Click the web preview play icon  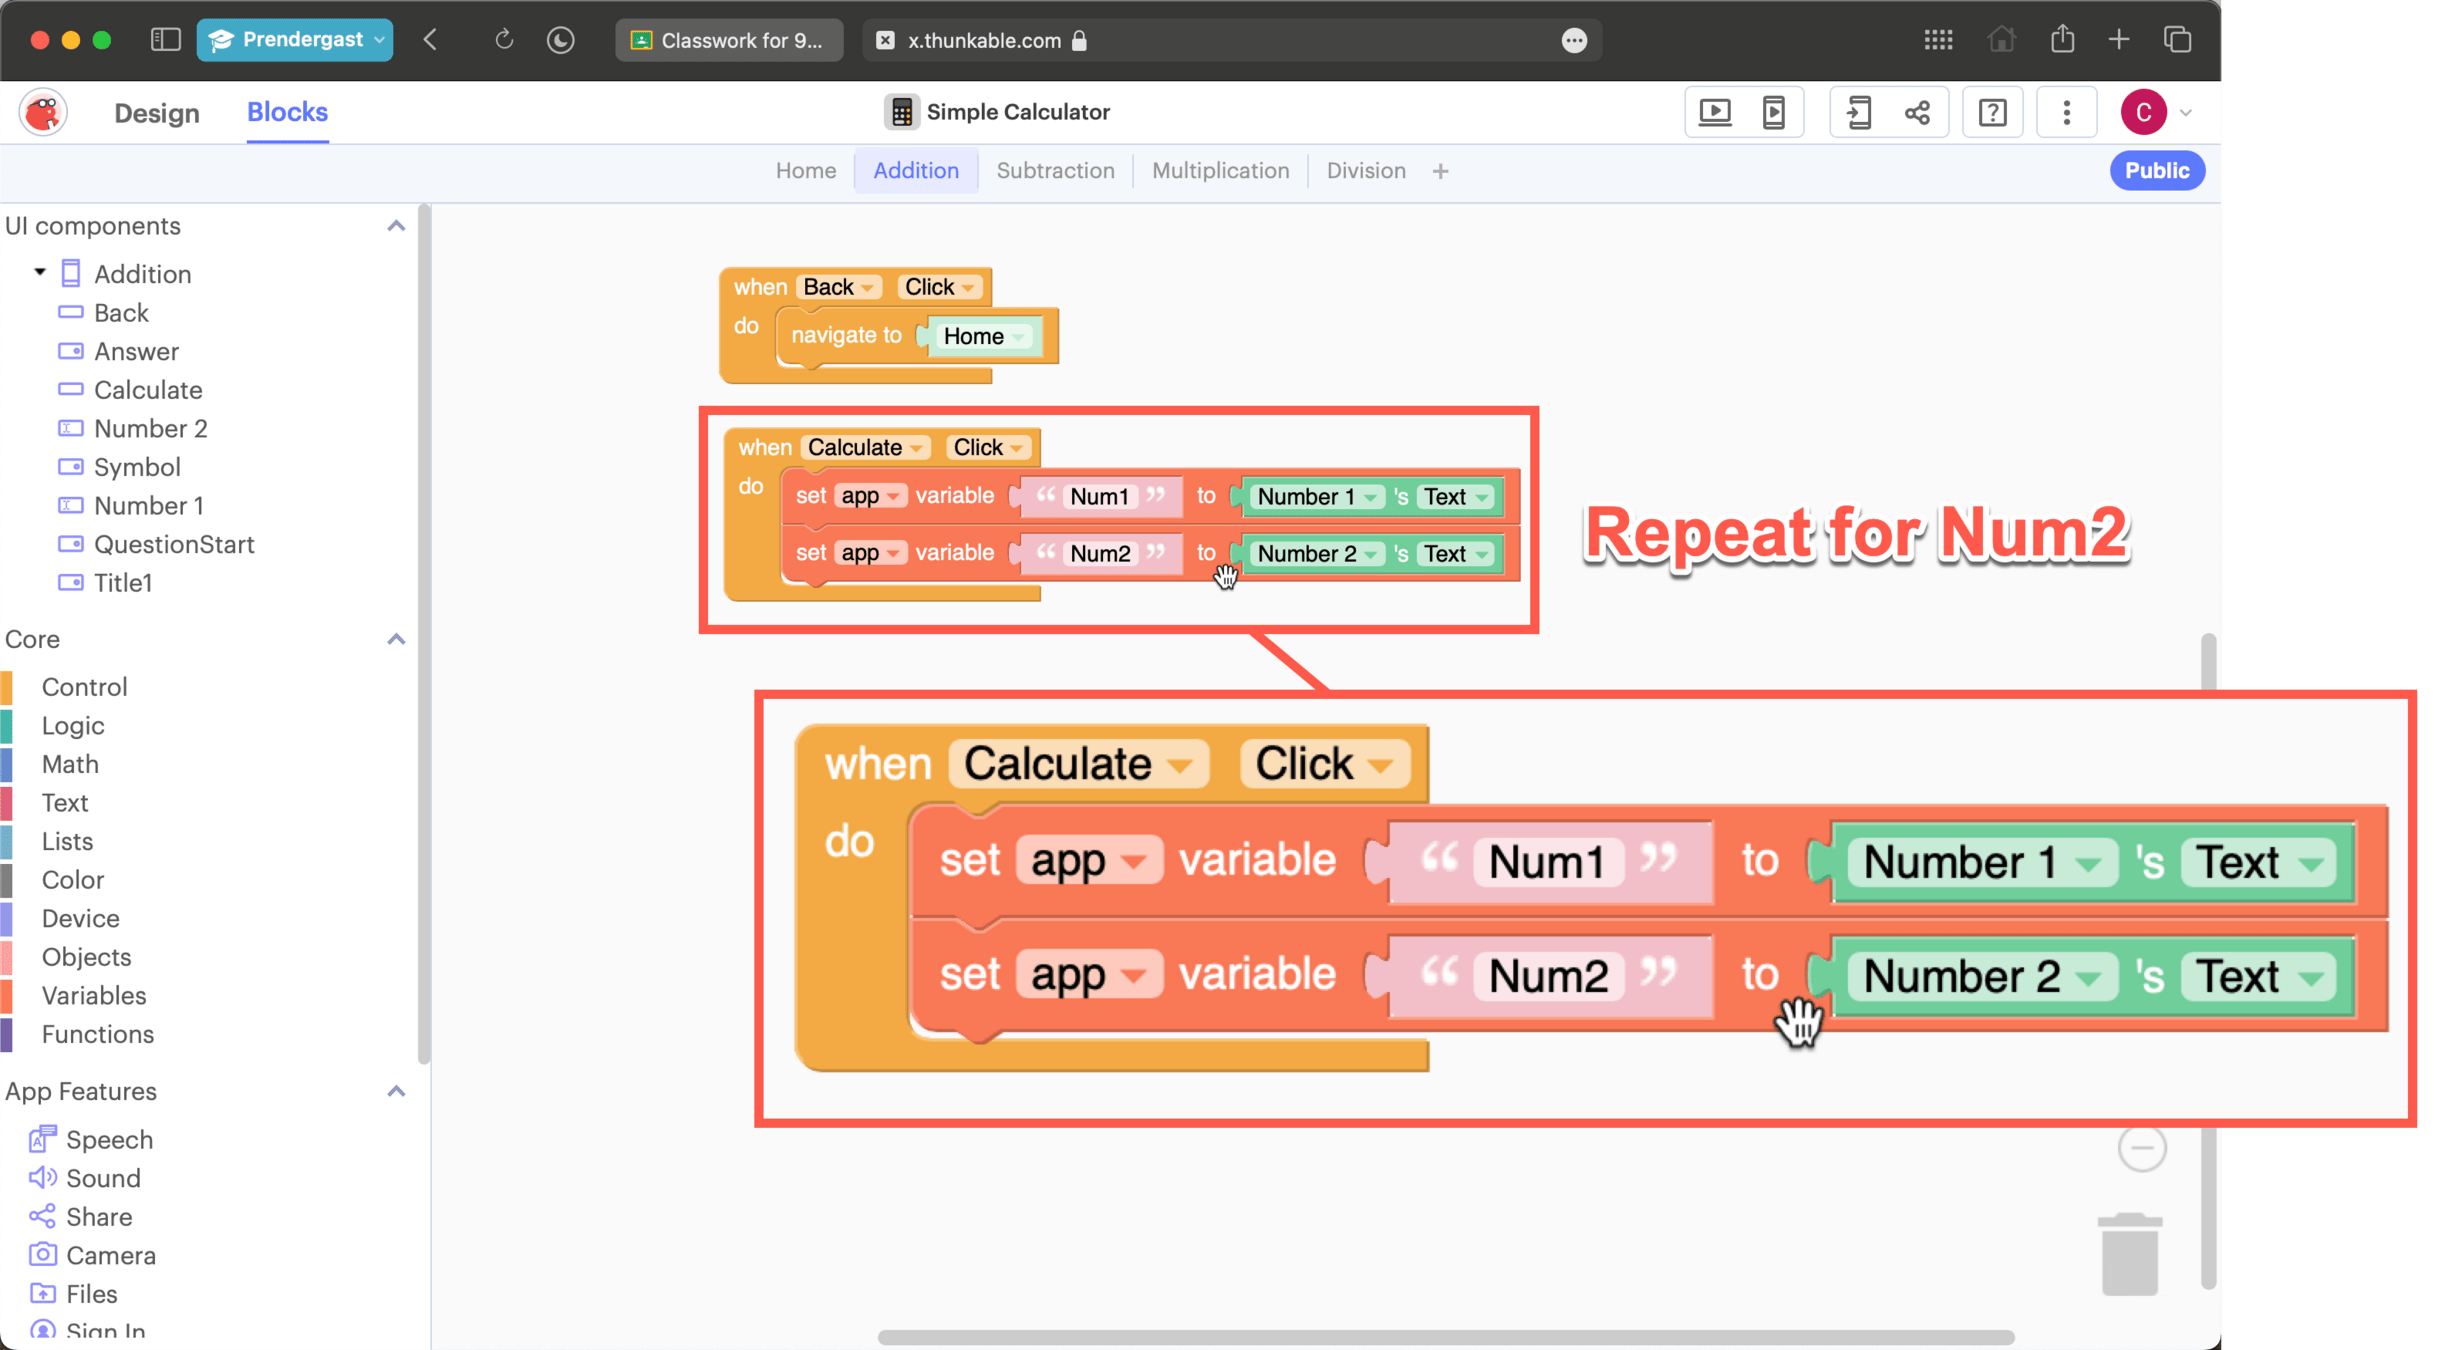1715,112
